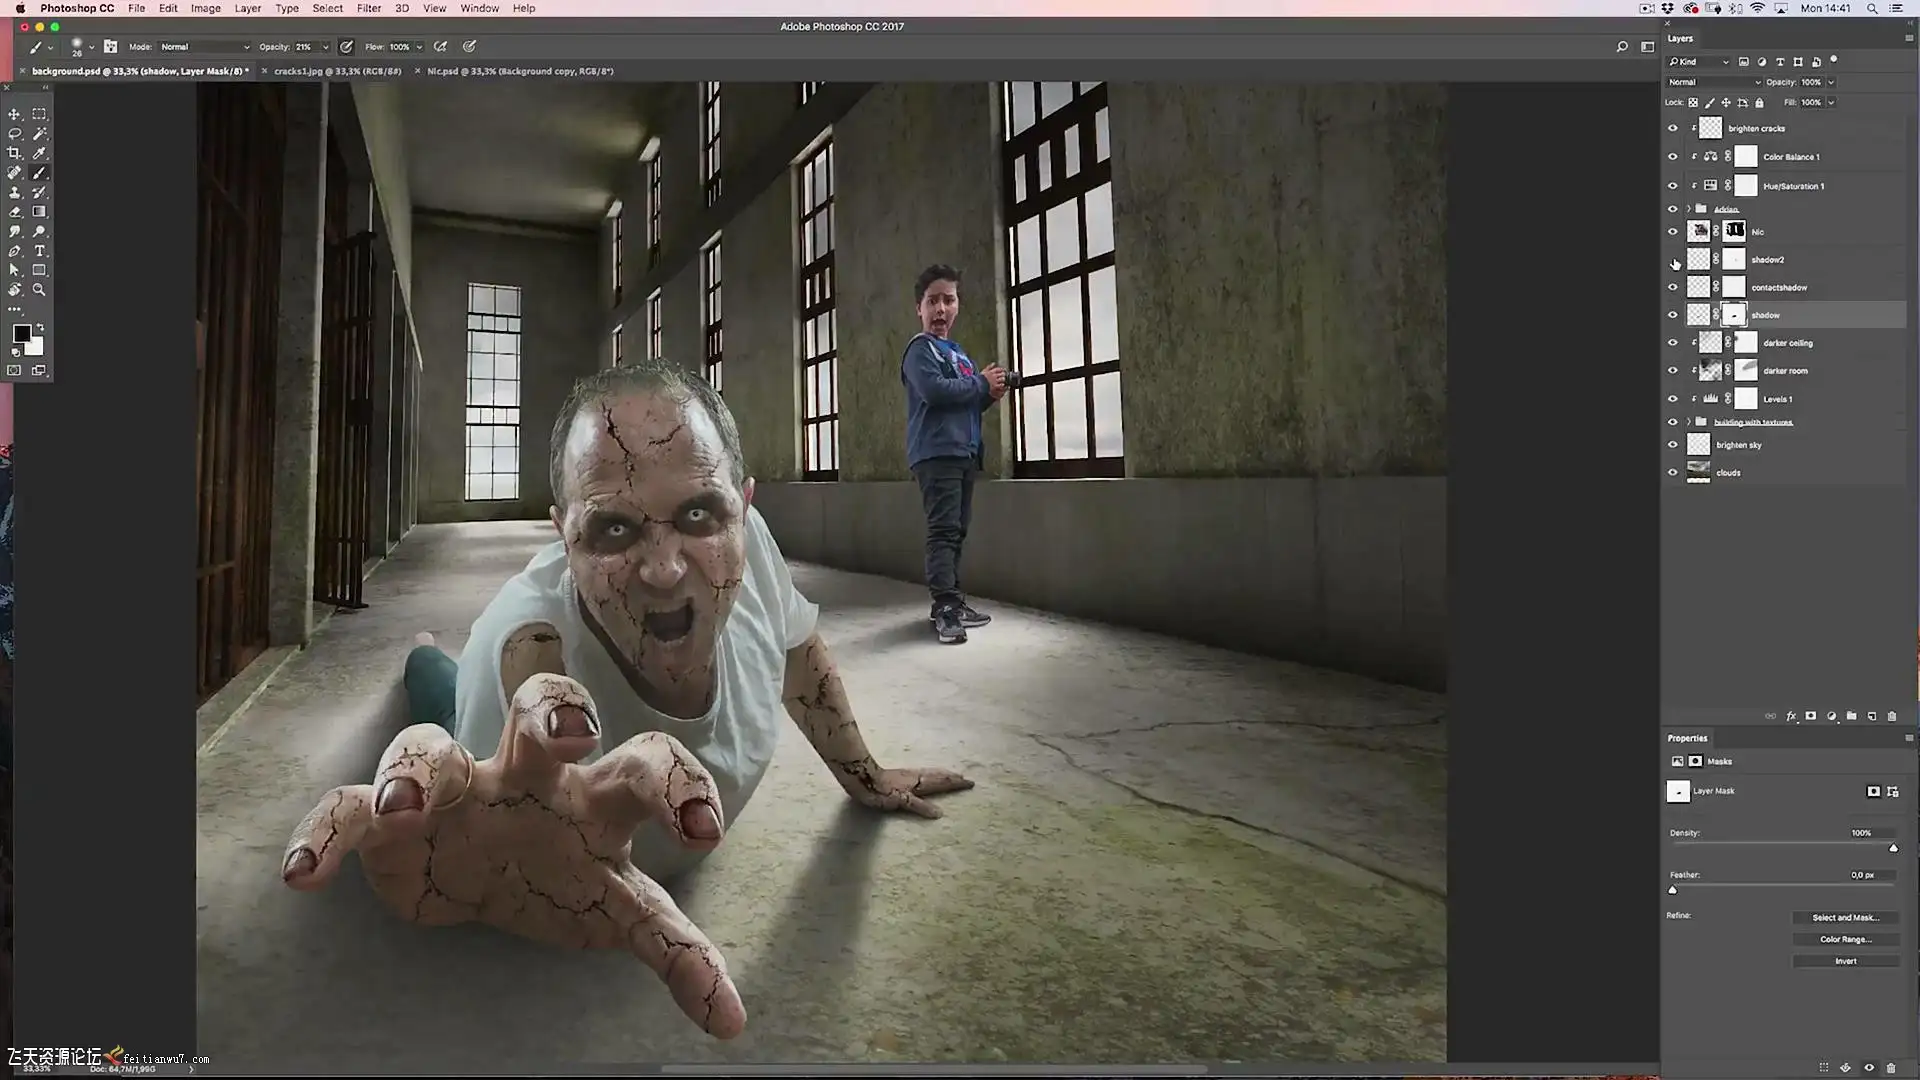Open layer Fill dropdown arrow
Screen dimensions: 1920x1080
coord(1831,102)
